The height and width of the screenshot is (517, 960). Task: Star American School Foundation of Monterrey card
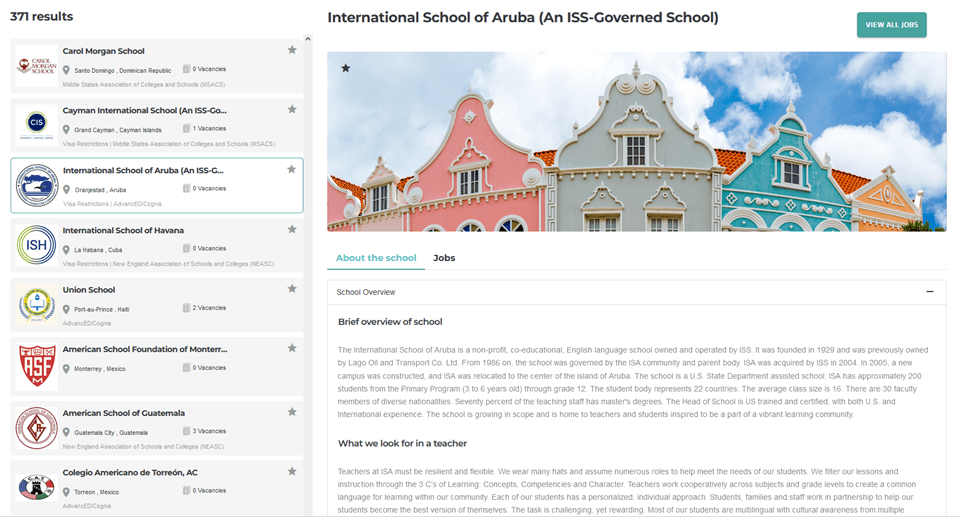[292, 349]
